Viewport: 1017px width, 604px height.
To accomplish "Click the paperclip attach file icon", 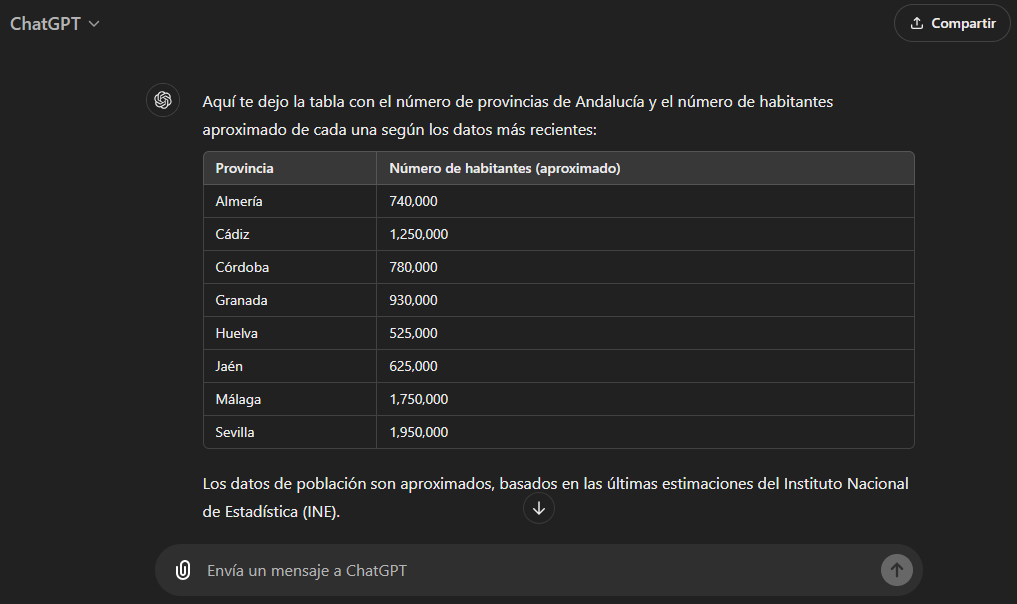I will coord(183,570).
